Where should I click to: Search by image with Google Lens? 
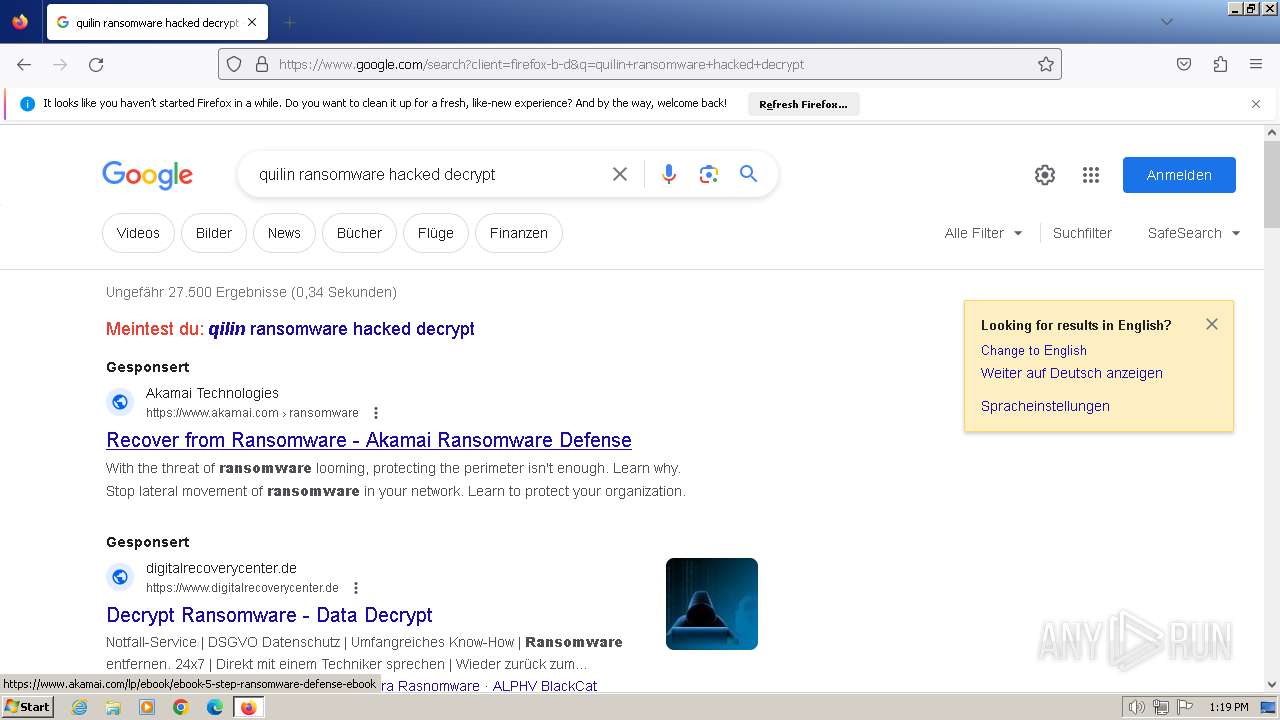tap(709, 174)
